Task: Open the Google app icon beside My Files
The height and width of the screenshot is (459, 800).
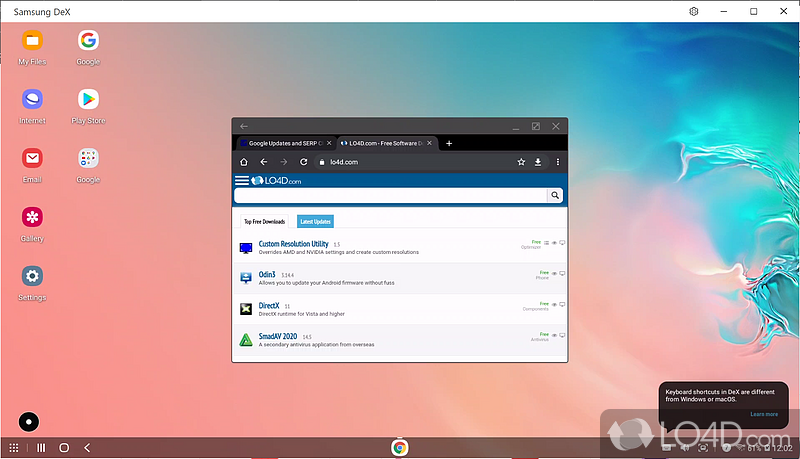Action: (x=88, y=40)
